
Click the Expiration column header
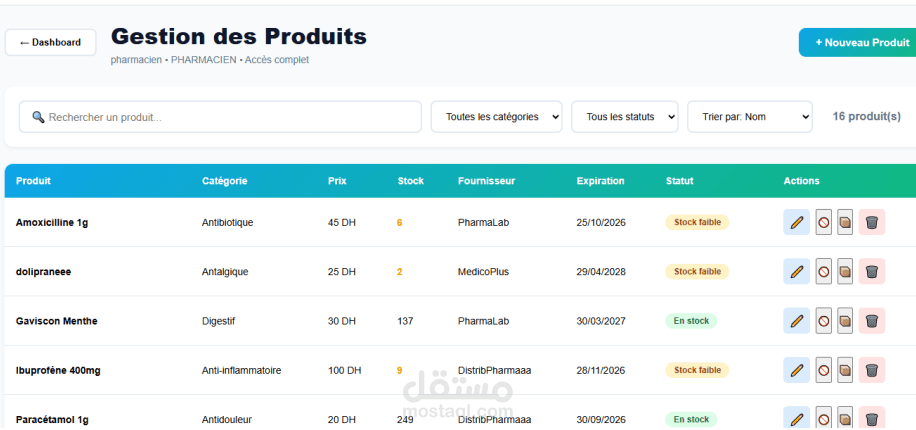[x=600, y=181]
